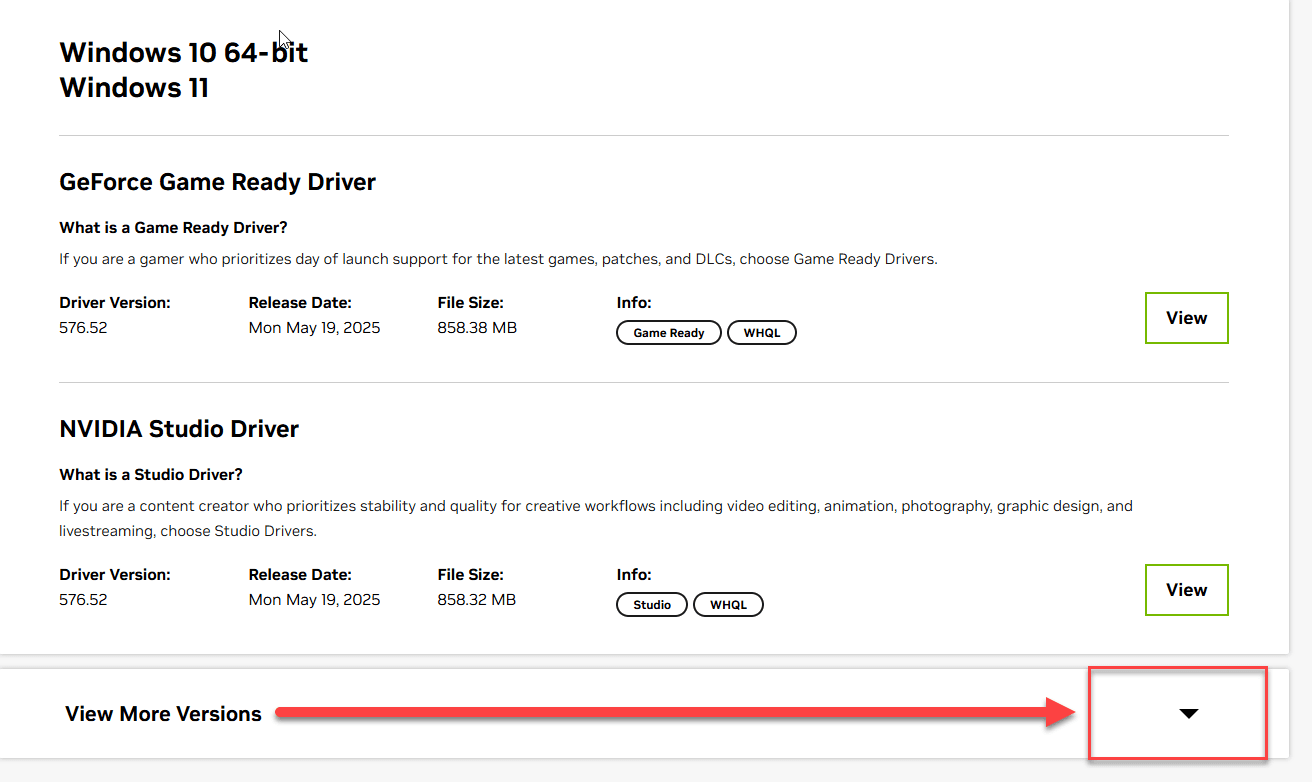1312x782 pixels.
Task: Click WHQL badge next to Studio badge
Action: click(x=728, y=605)
